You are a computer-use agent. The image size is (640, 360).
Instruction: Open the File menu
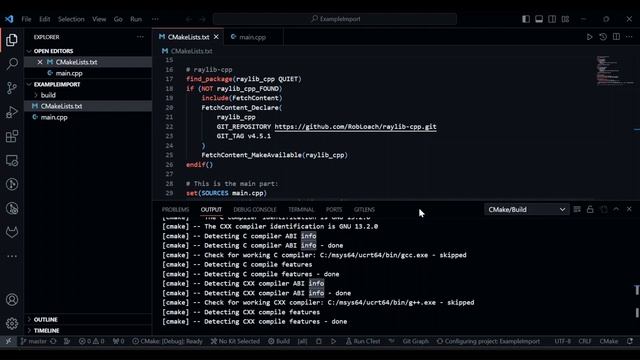coord(27,19)
